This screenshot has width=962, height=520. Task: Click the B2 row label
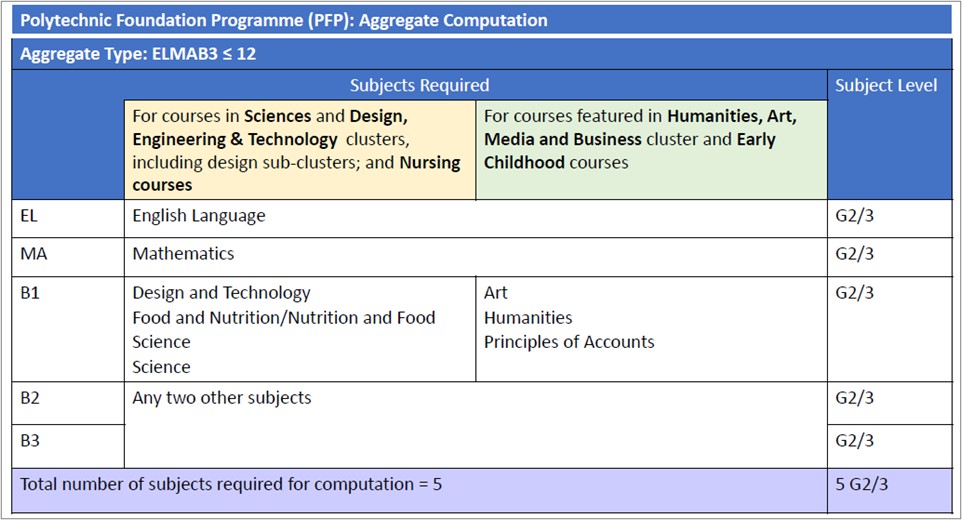point(31,398)
